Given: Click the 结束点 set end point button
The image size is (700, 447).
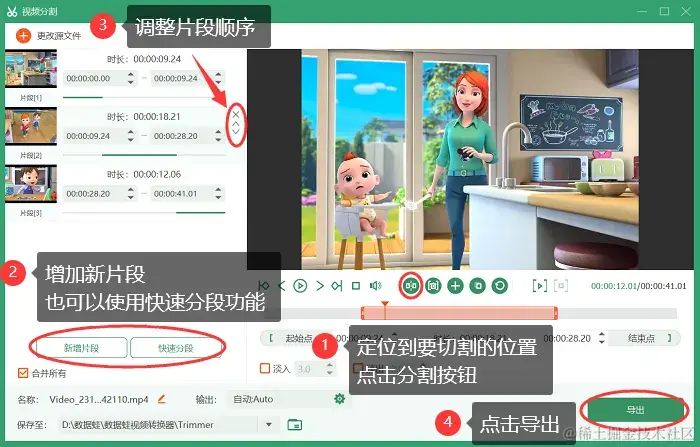Looking at the screenshot, I should click(x=646, y=338).
